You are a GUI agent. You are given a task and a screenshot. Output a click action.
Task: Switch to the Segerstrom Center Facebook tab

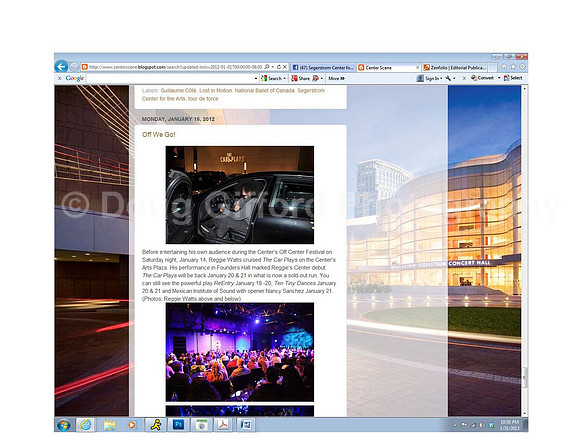(323, 67)
